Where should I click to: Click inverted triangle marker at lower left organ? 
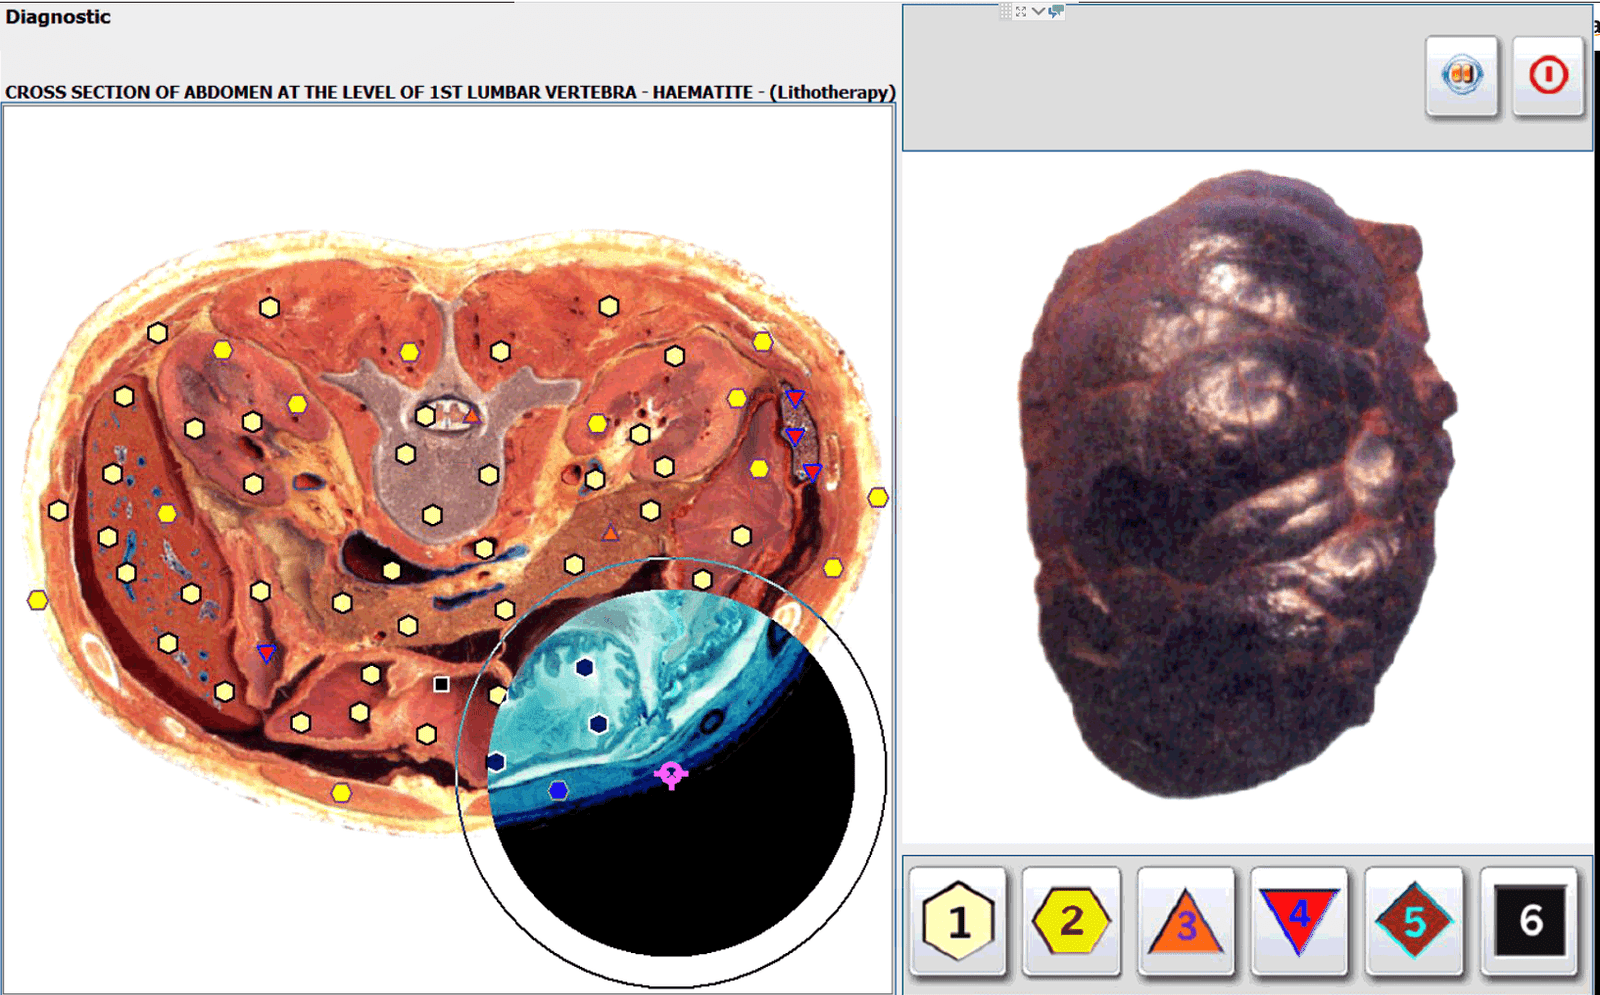click(x=266, y=653)
